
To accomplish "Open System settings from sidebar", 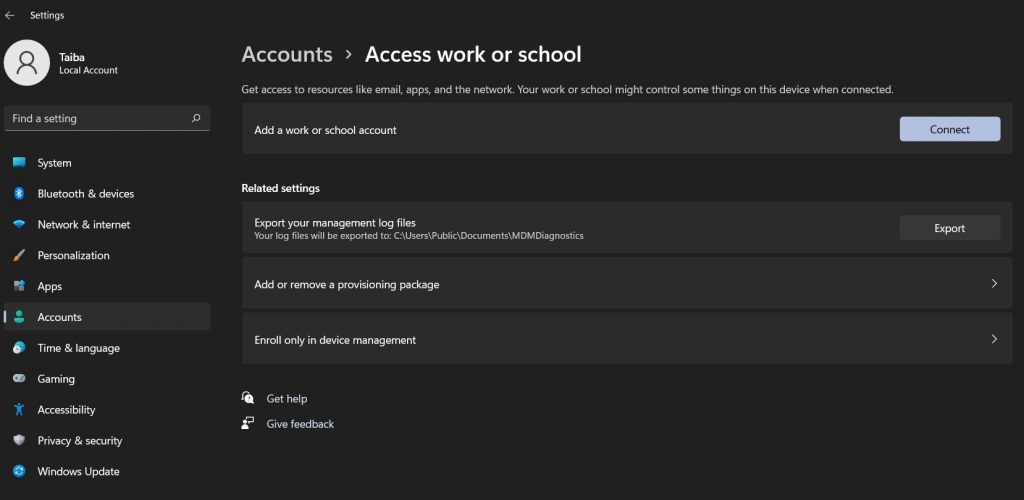I will pyautogui.click(x=54, y=163).
